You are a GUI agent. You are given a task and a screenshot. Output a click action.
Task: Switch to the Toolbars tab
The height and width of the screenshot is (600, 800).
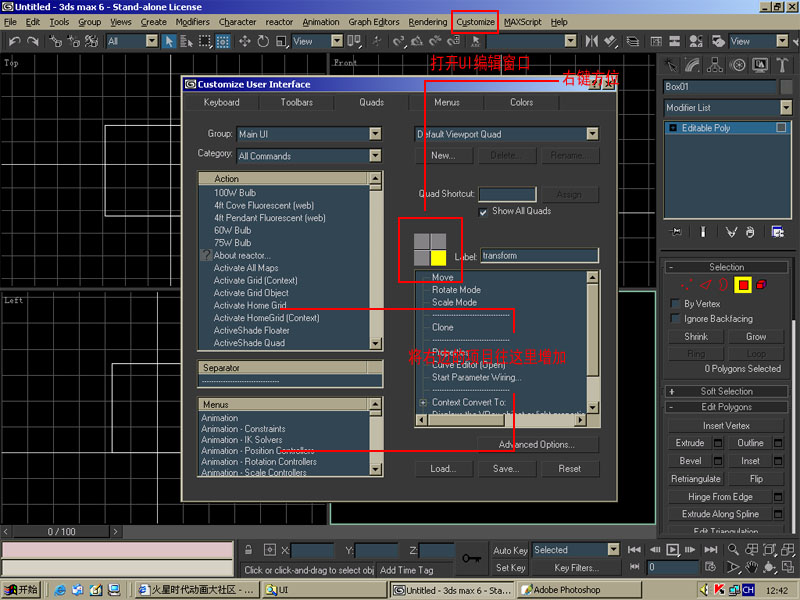pos(297,102)
